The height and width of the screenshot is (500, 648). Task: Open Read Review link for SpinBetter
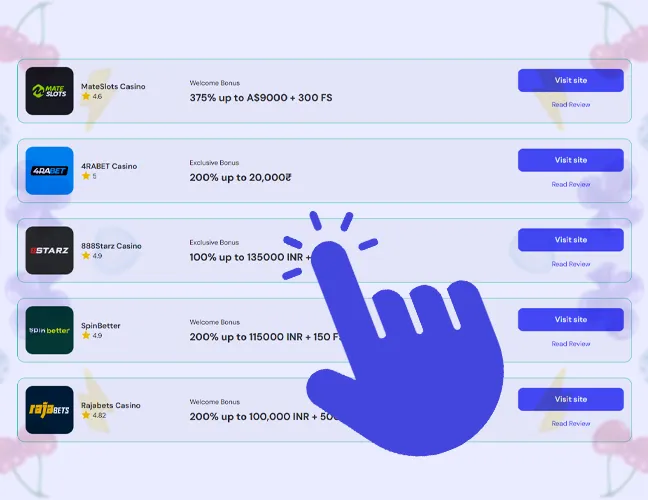(571, 344)
